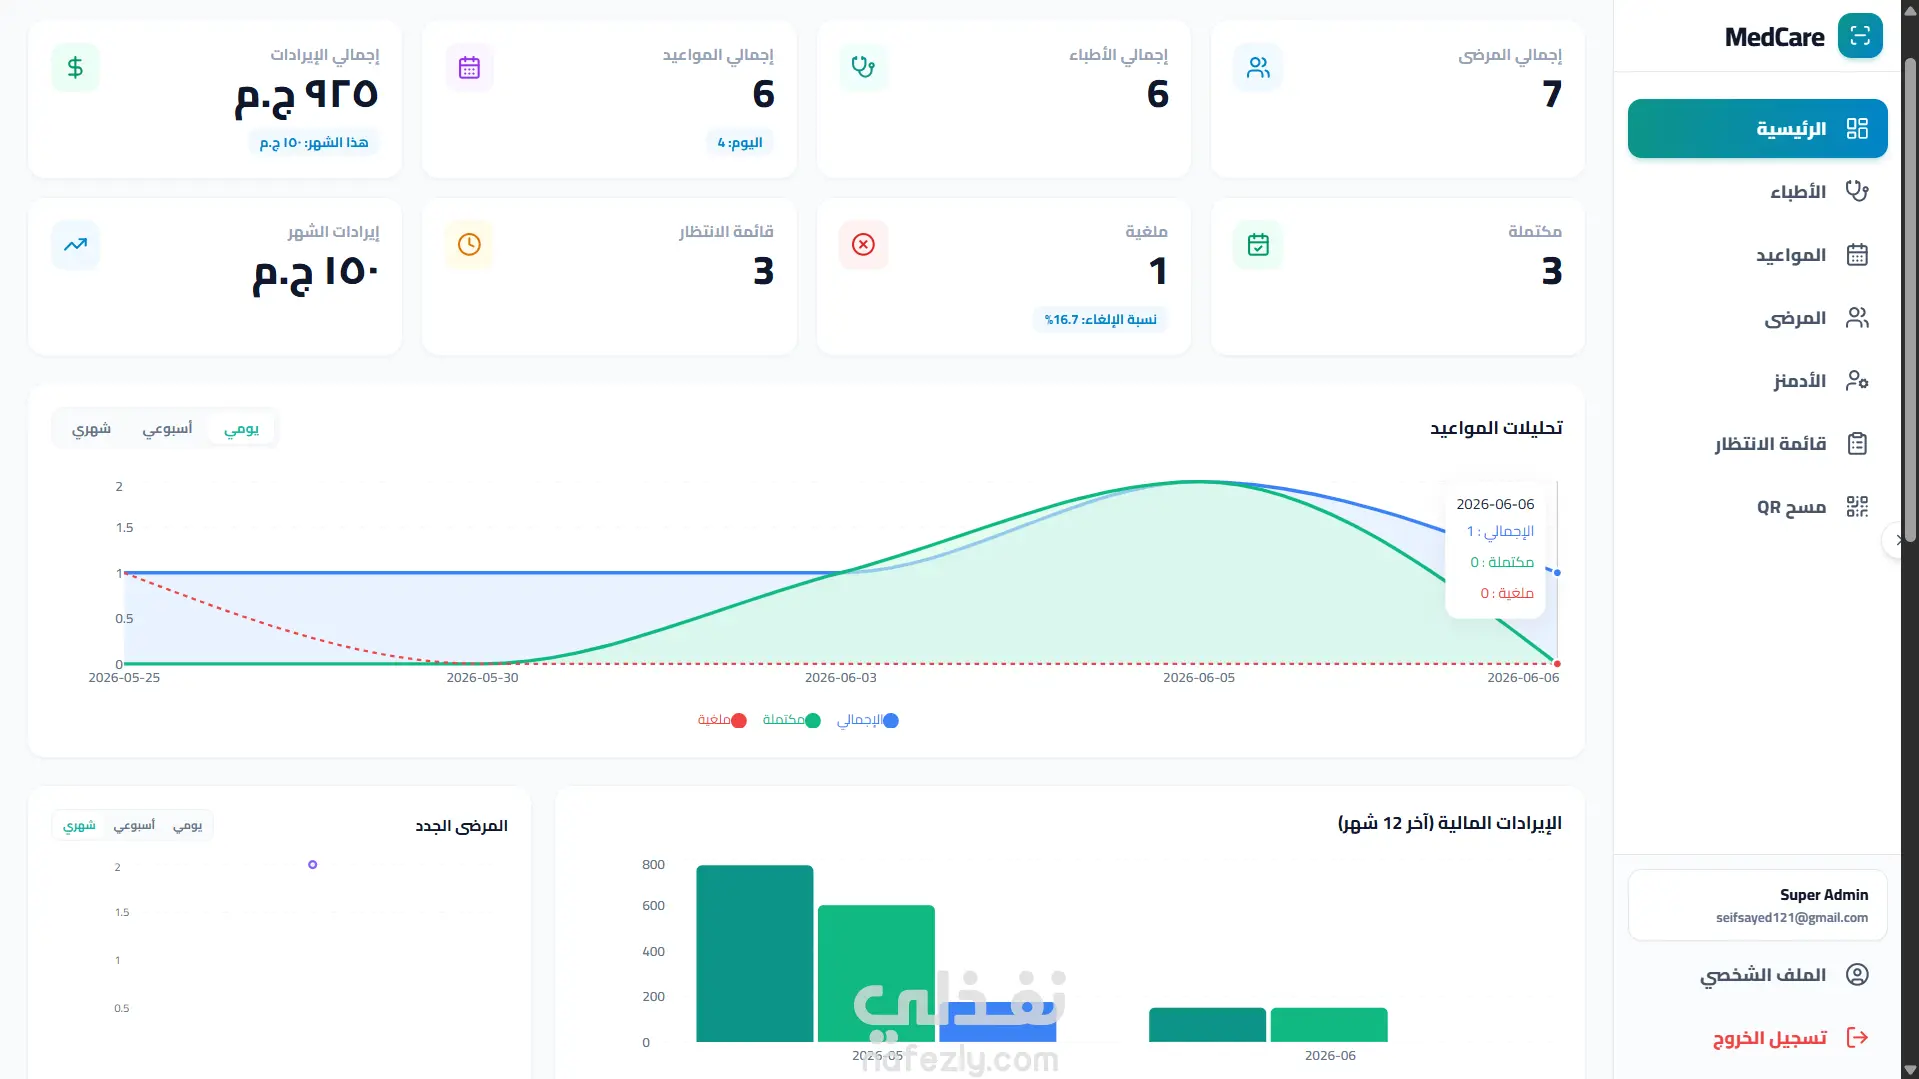Open المواعيد calendar sidebar icon
1919x1079 pixels.
click(x=1857, y=255)
